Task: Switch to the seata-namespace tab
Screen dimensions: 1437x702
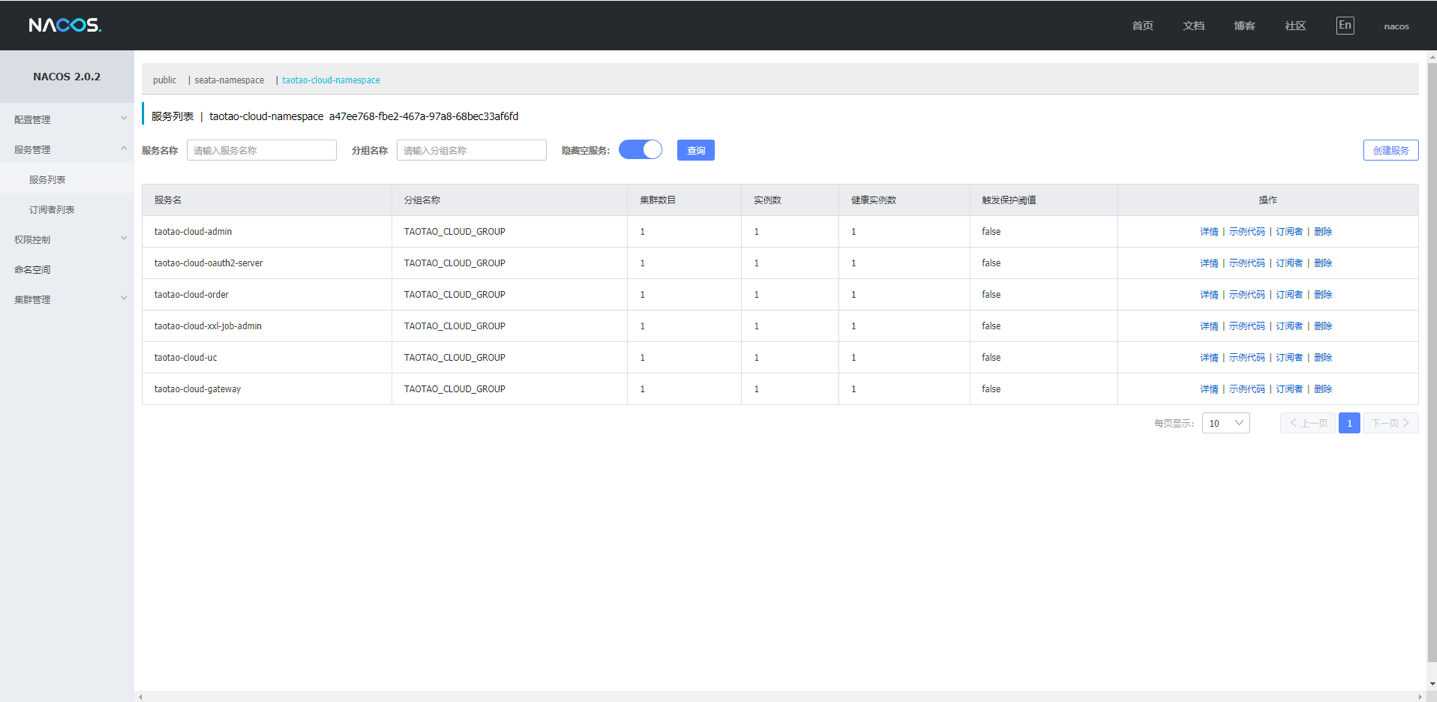Action: [x=229, y=80]
